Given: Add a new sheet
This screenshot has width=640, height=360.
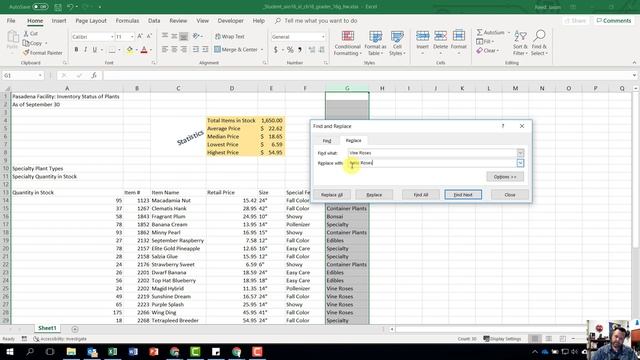Looking at the screenshot, I should coord(75,329).
